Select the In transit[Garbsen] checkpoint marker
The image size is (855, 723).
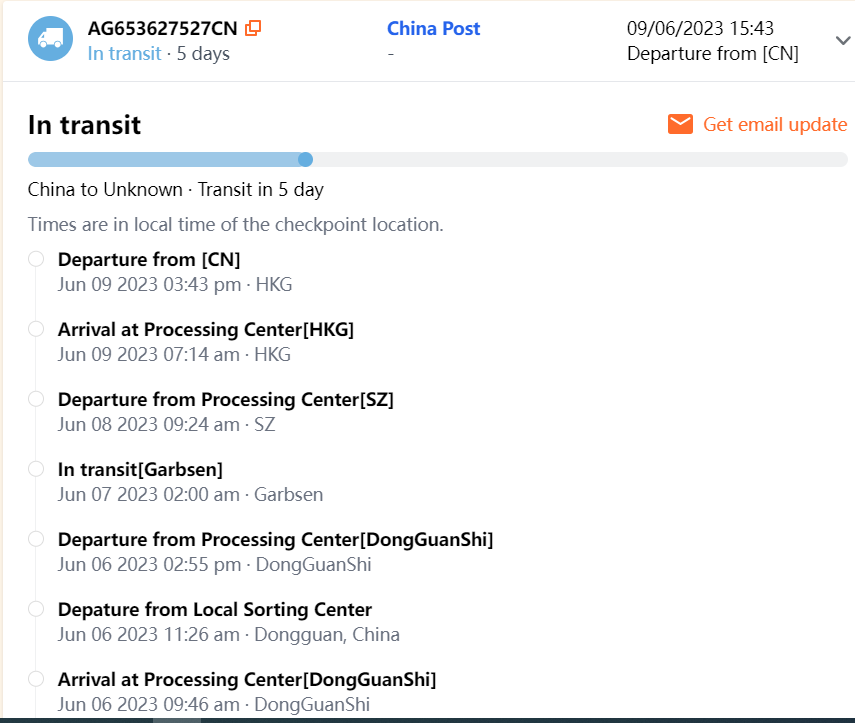[x=36, y=469]
